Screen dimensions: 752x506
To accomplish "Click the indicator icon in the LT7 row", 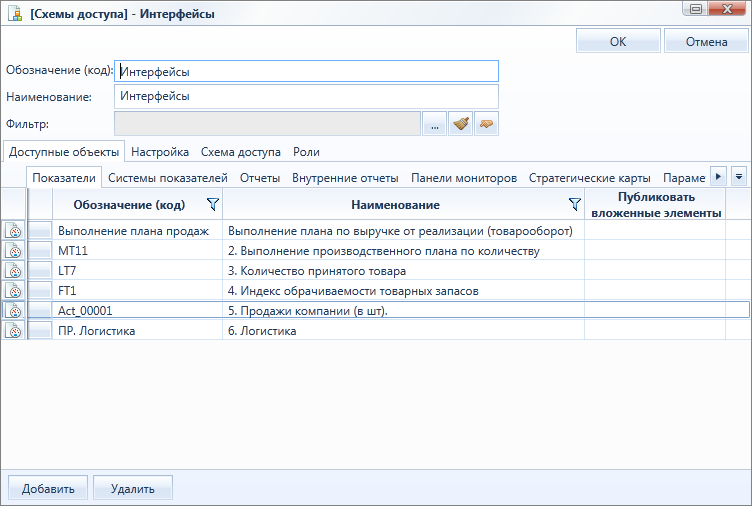I will pyautogui.click(x=14, y=271).
